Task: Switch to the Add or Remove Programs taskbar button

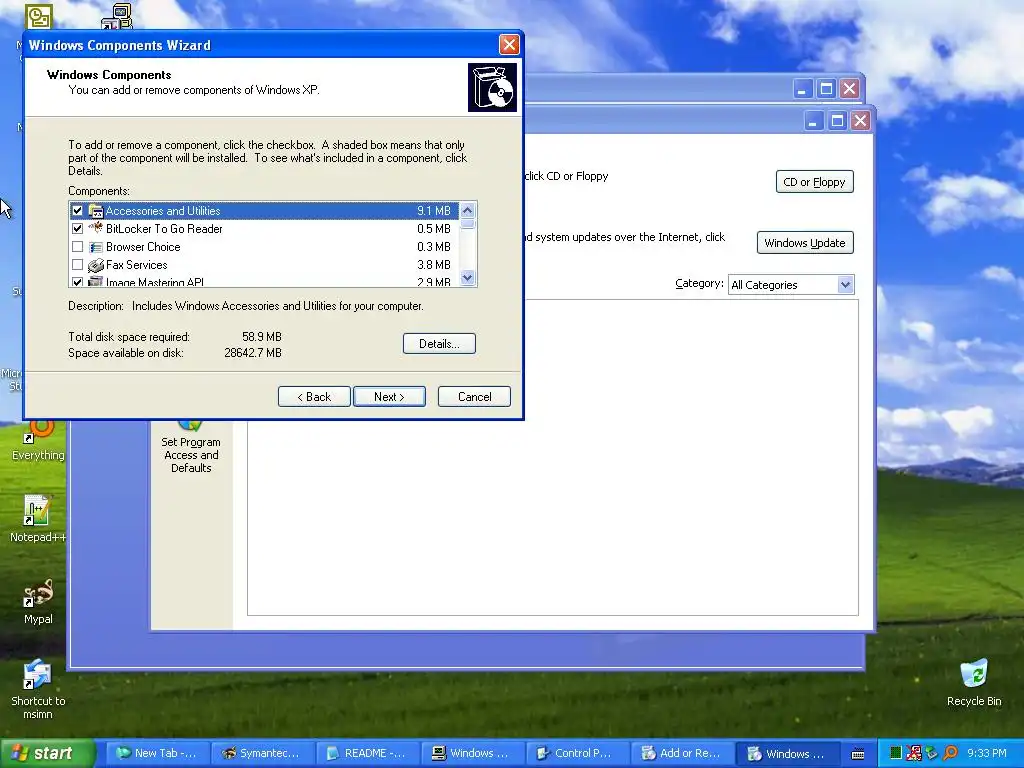Action: (682, 753)
